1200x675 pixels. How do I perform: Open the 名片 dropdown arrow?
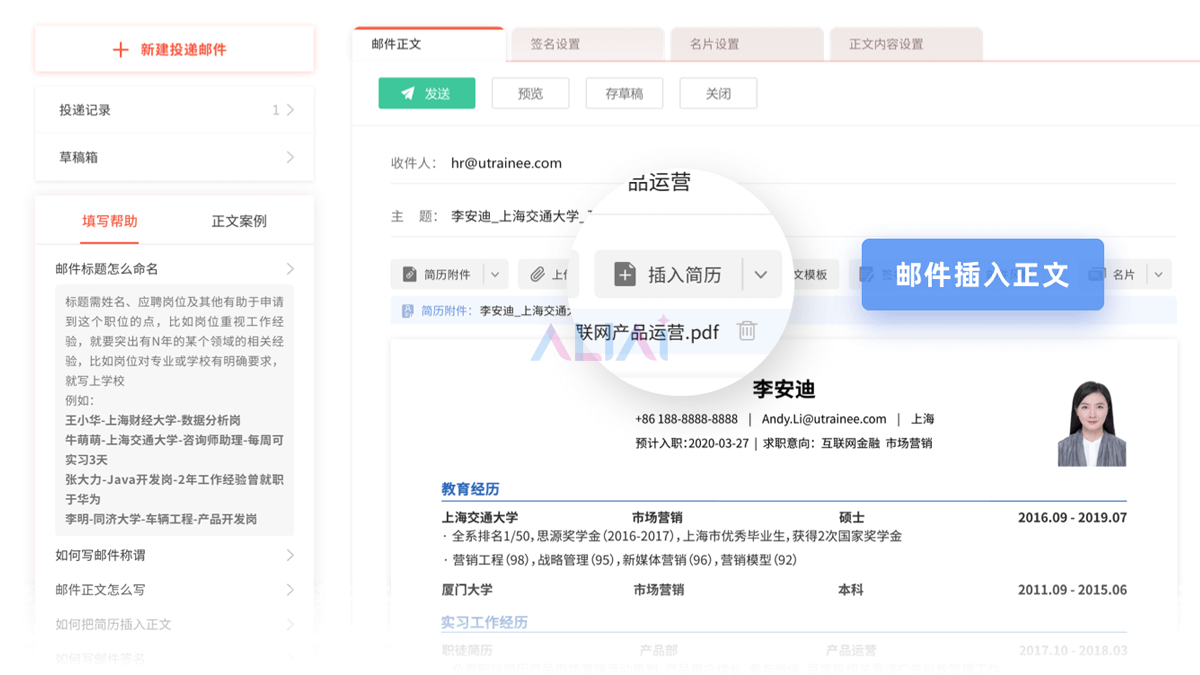pos(1158,274)
